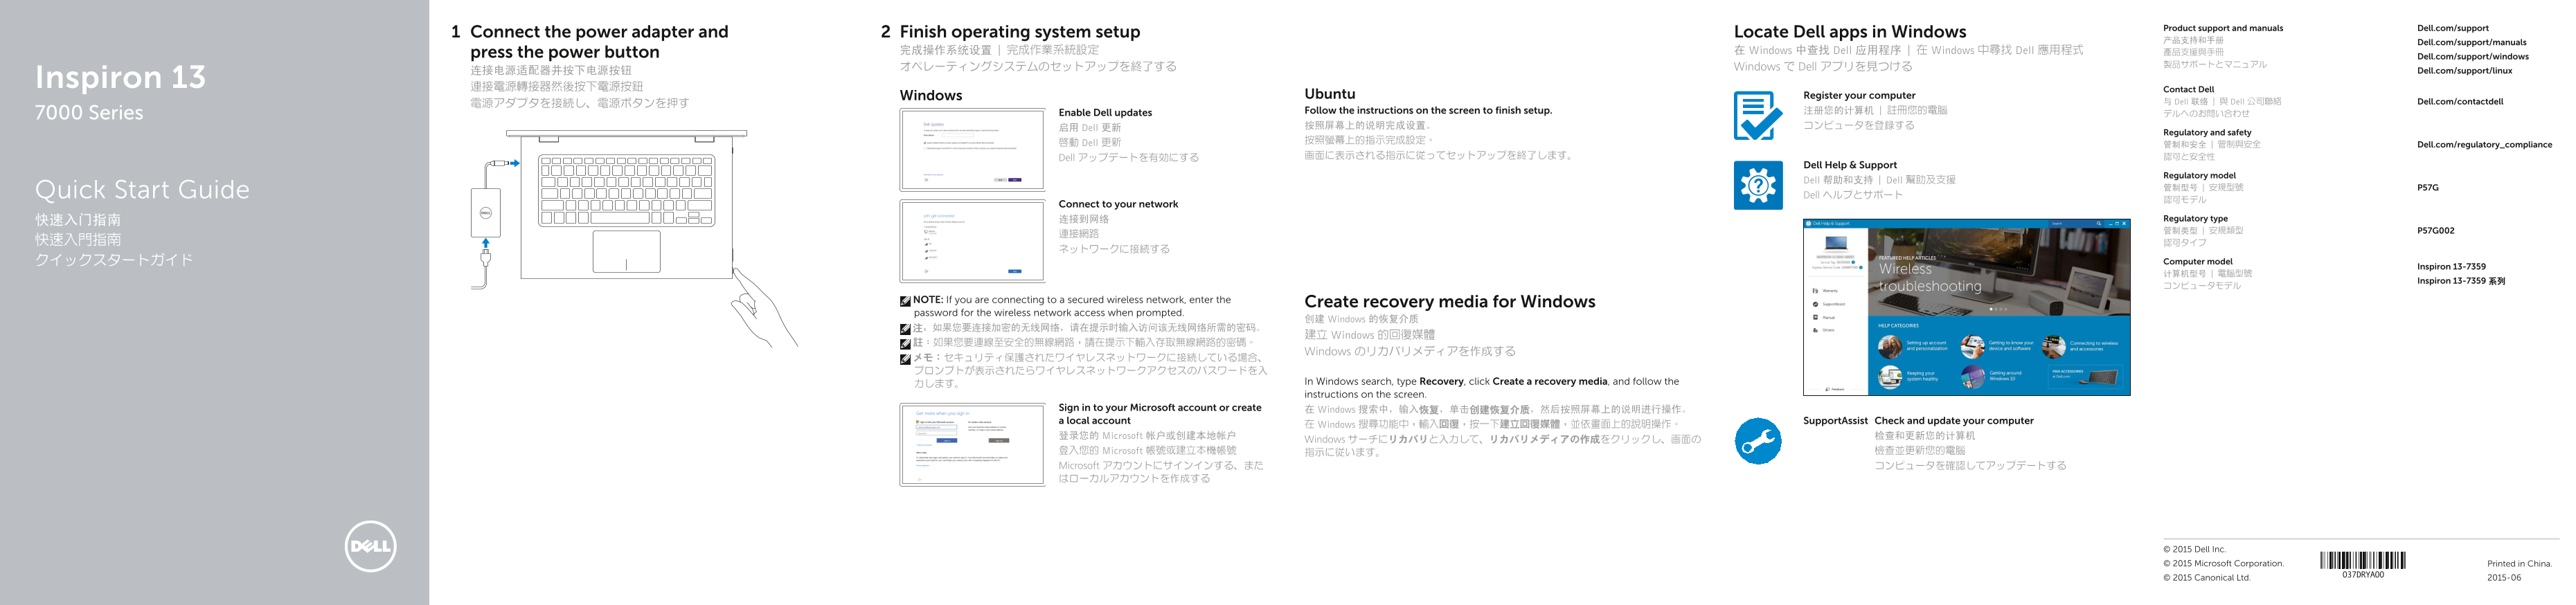Click the Locate Dell apps in Windows heading
The height and width of the screenshot is (605, 2576).
(x=1850, y=31)
